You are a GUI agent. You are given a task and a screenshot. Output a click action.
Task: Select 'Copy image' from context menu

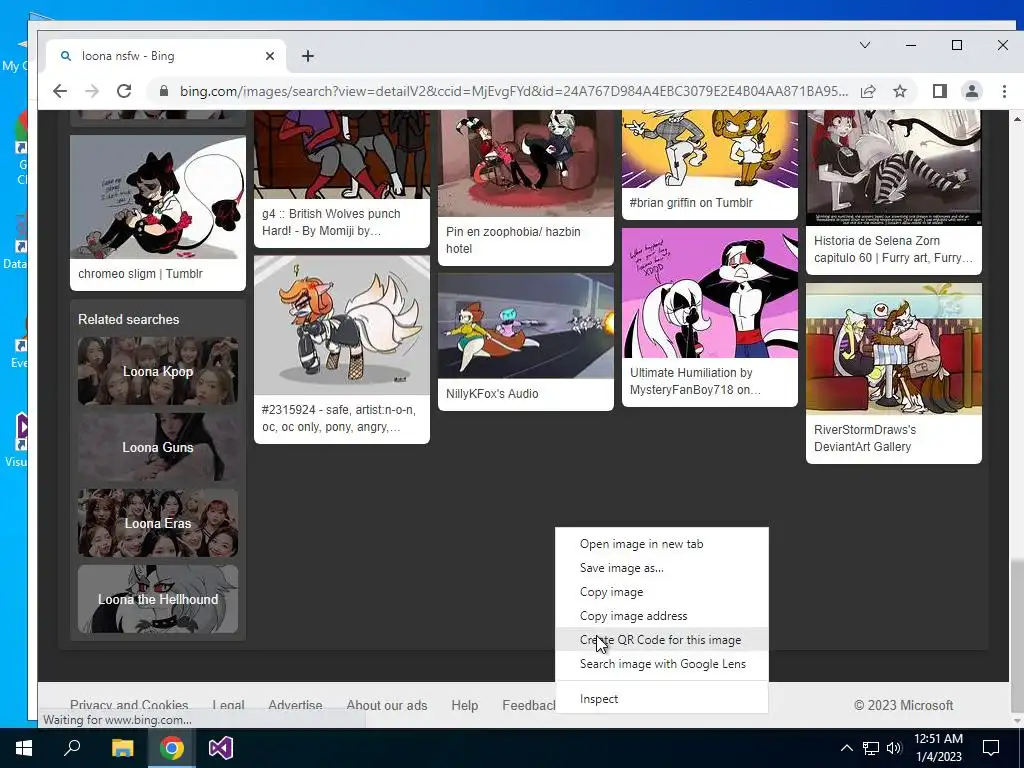tap(662, 592)
